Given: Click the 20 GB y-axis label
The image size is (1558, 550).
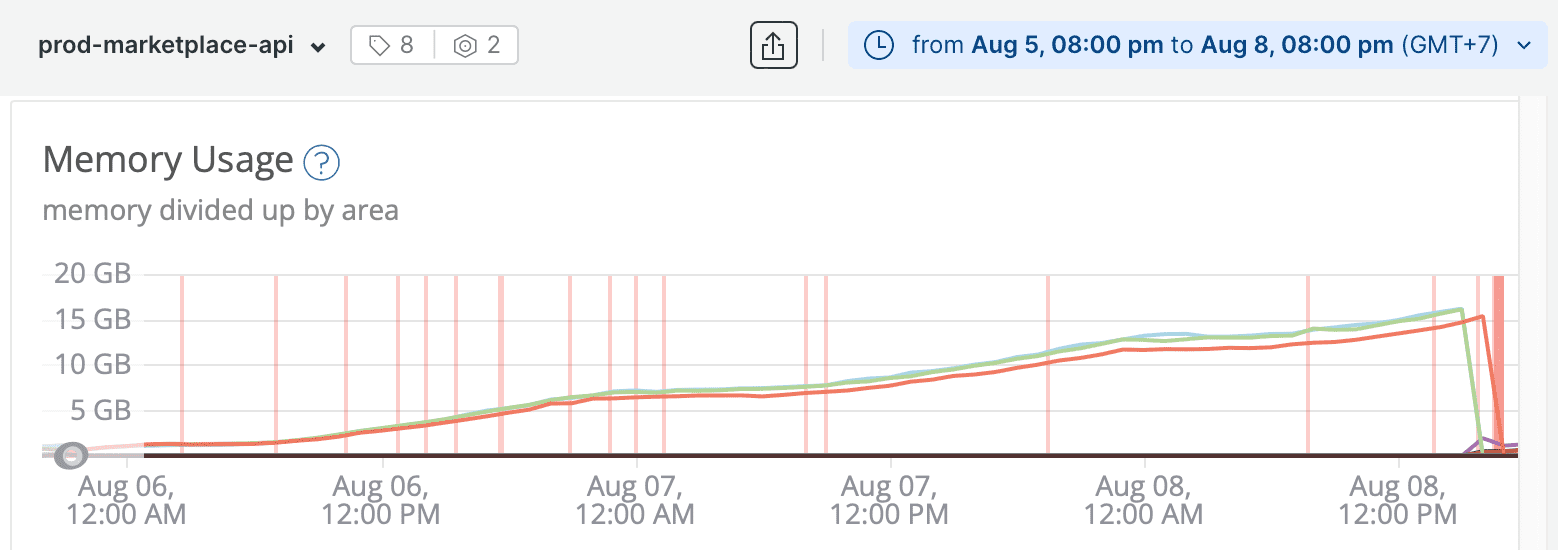Looking at the screenshot, I should pos(91,274).
